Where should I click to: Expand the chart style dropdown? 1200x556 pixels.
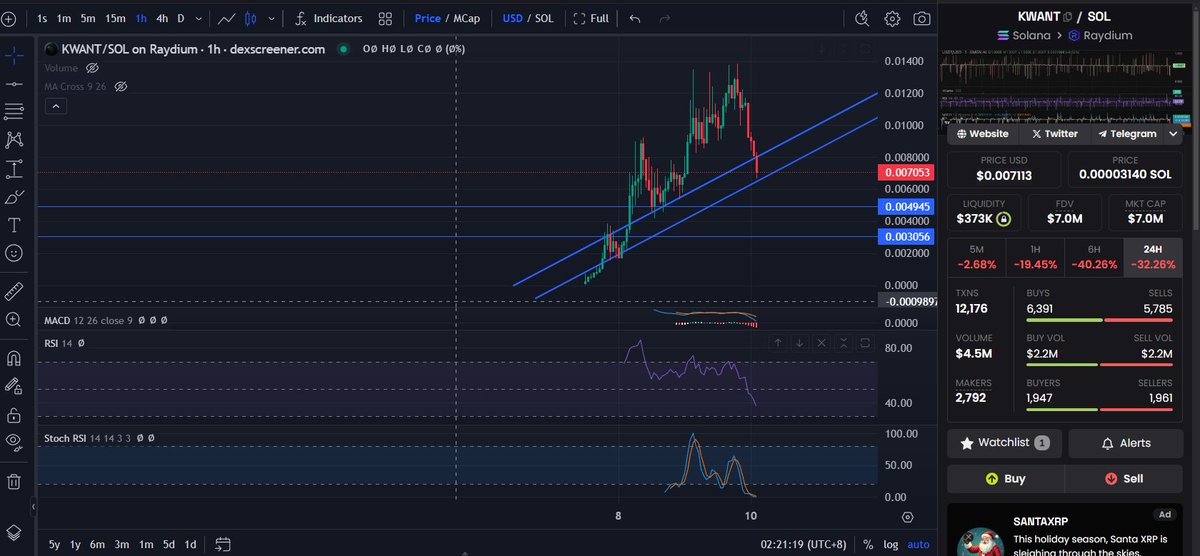270,18
